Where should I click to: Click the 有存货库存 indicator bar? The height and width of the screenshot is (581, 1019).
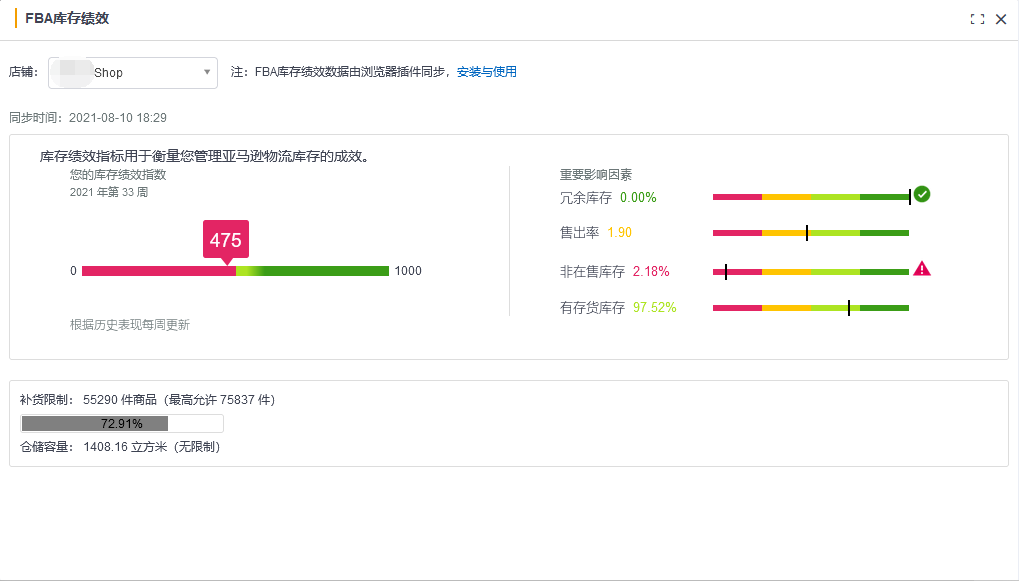click(810, 308)
